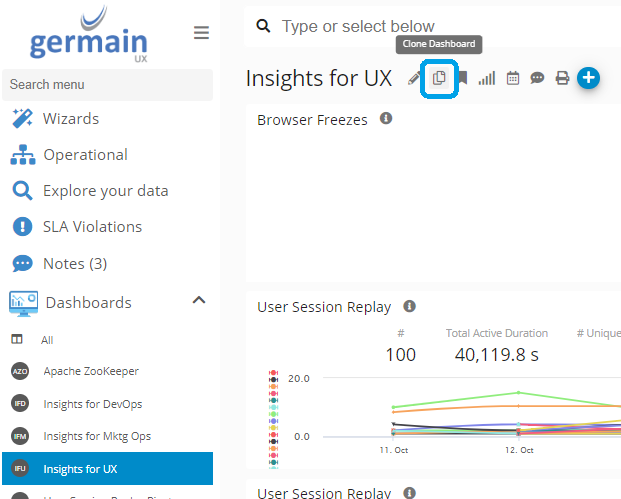Click the Browser Freezes info icon
Screen dimensions: 621x499
point(386,119)
